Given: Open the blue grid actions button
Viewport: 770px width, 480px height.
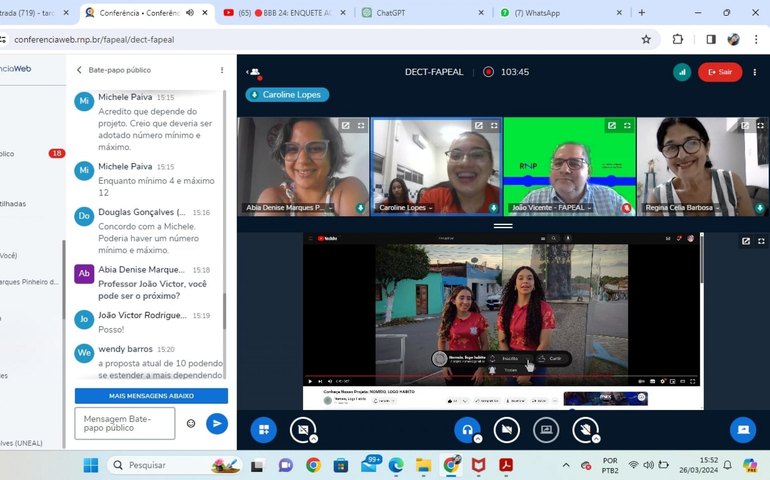Looking at the screenshot, I should coord(263,429).
